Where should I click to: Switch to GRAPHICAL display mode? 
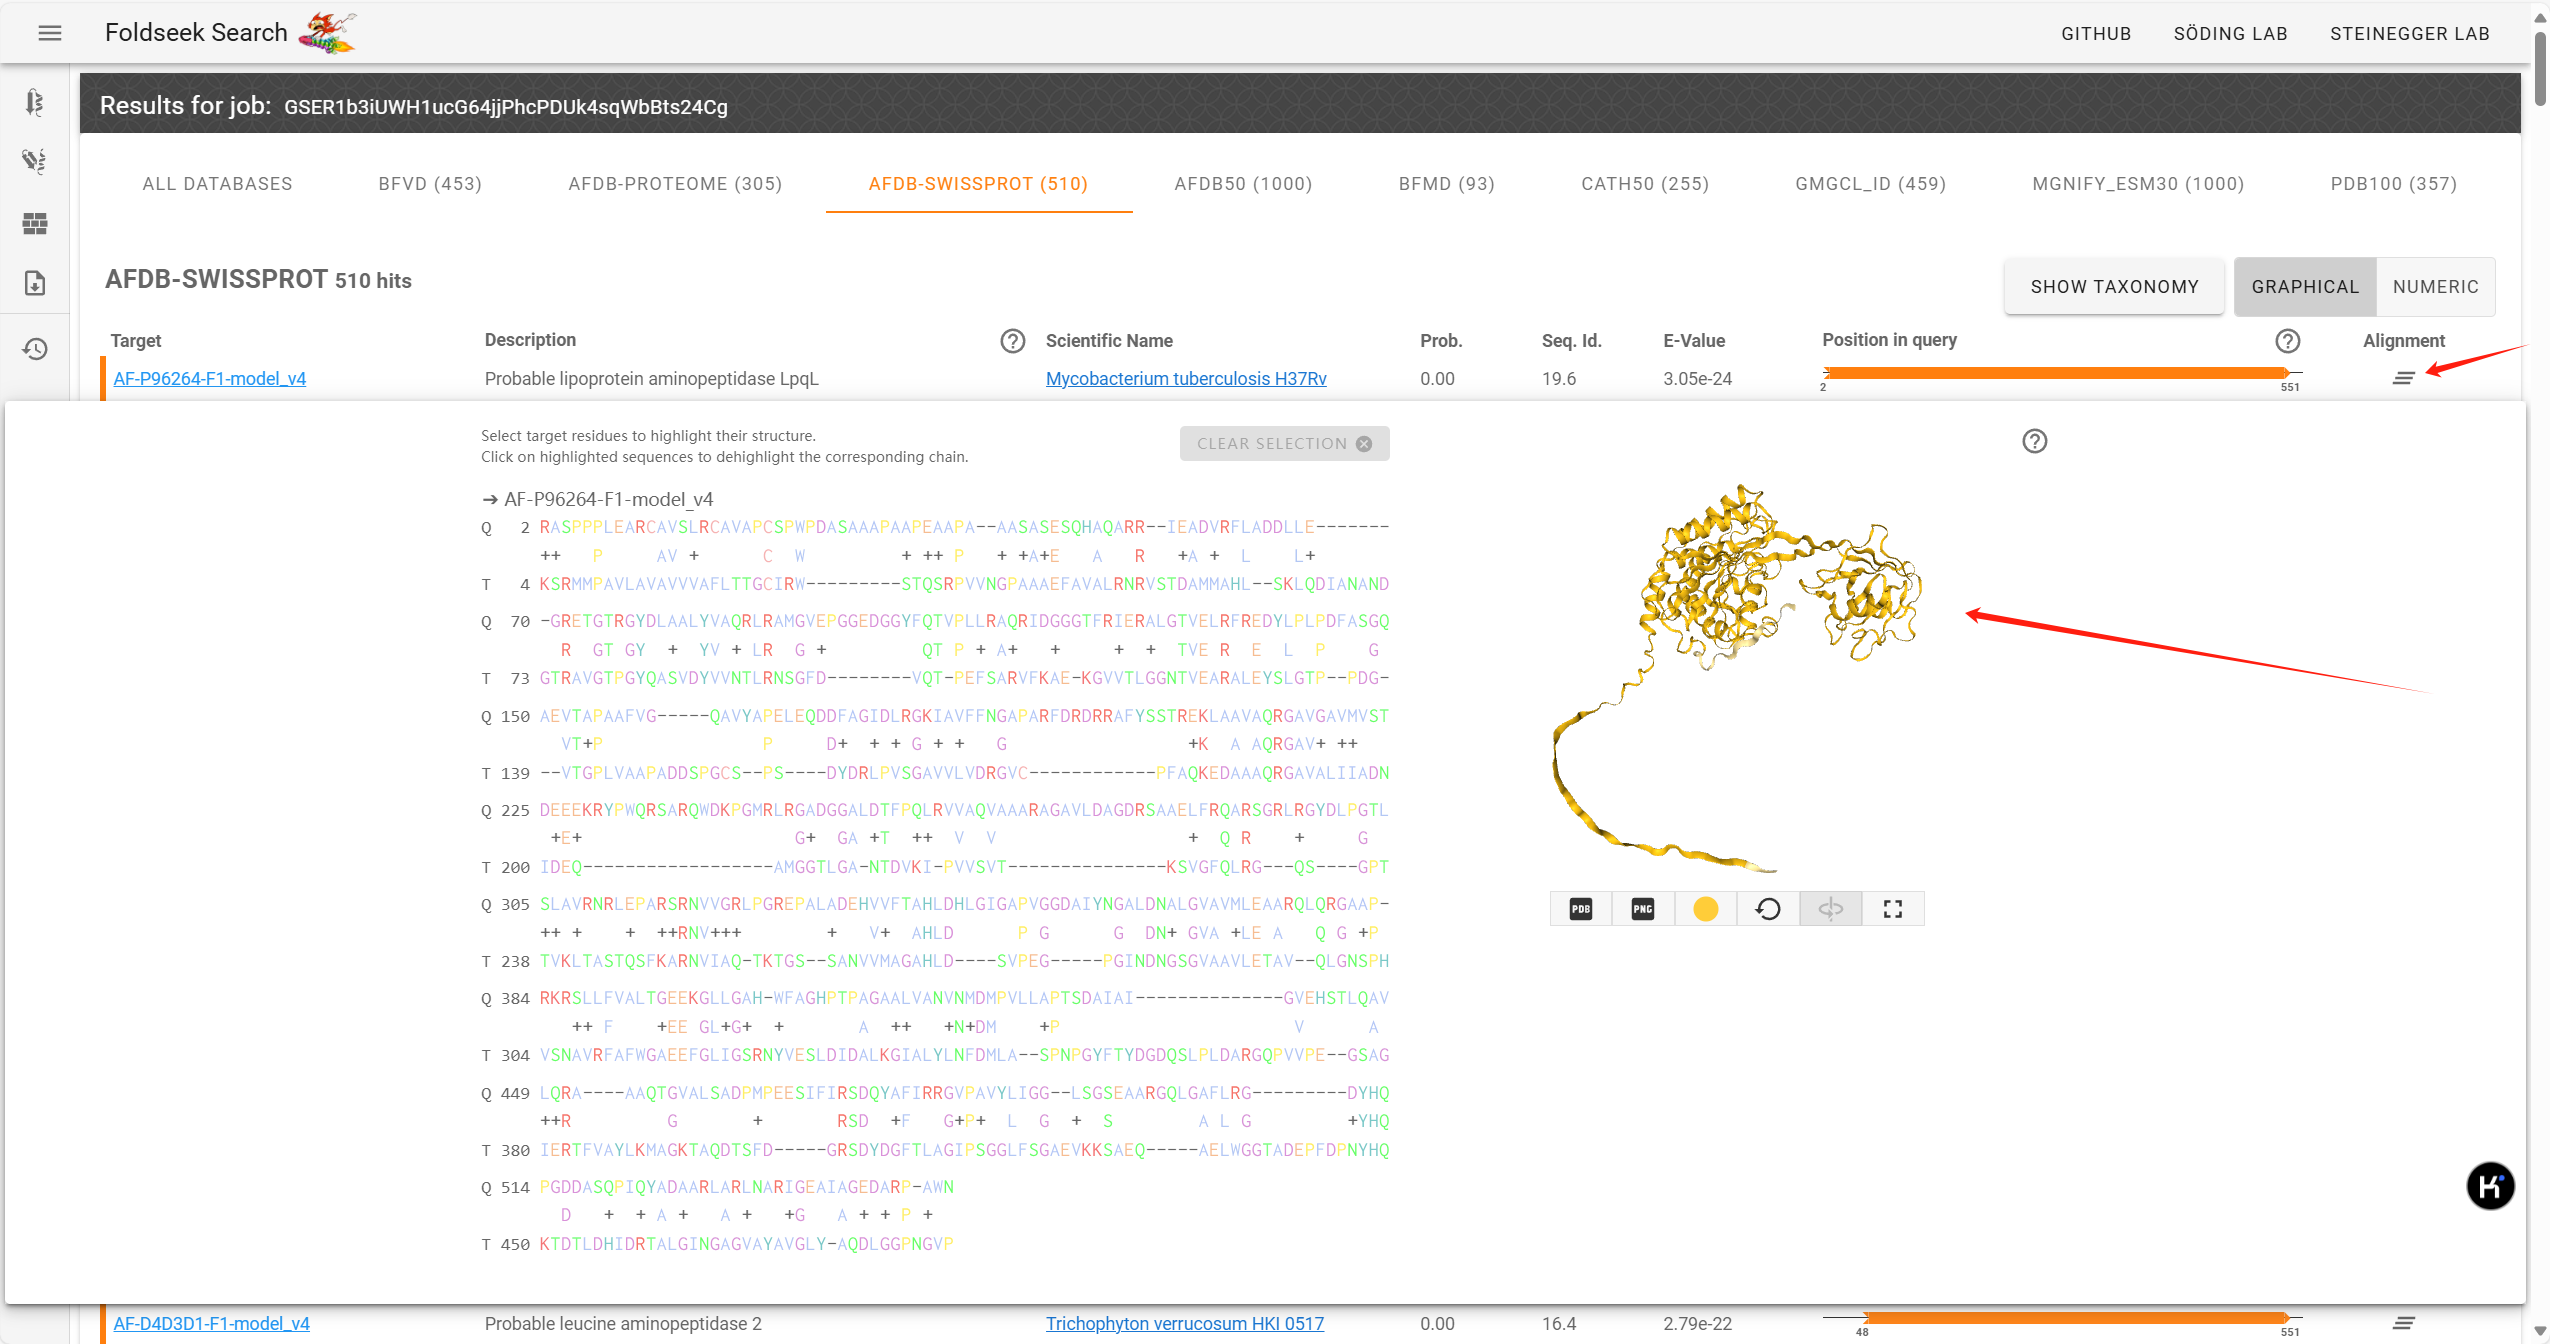coord(2304,287)
